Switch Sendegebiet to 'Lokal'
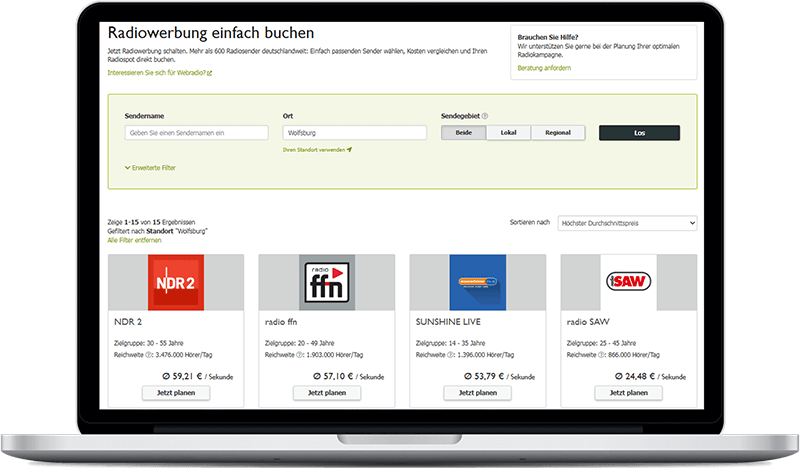800x468 pixels. point(508,133)
